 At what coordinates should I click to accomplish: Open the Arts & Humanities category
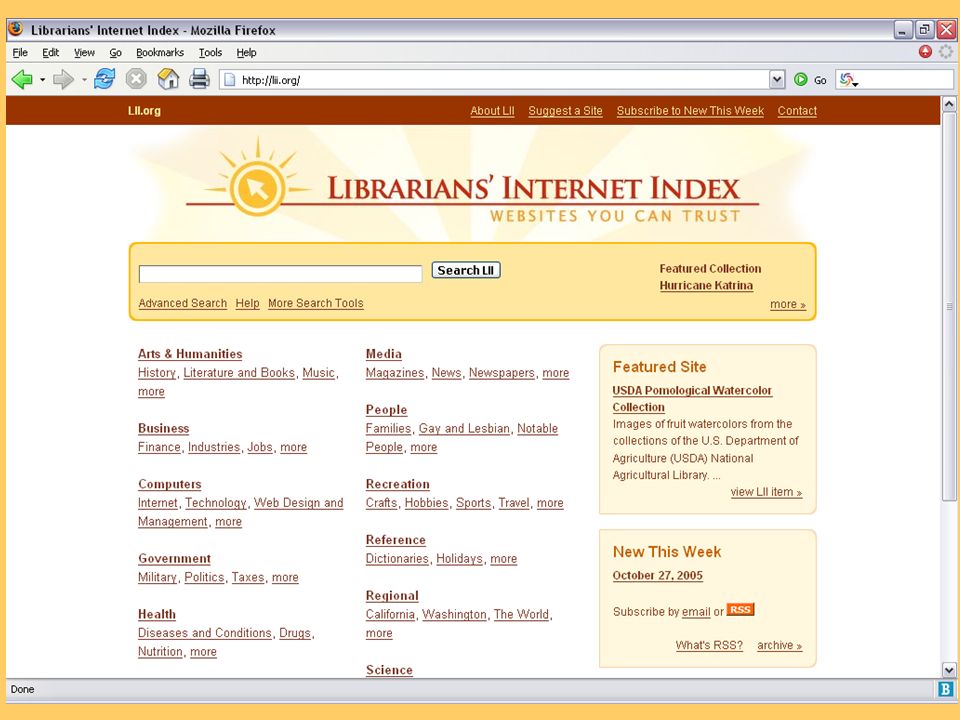point(190,354)
